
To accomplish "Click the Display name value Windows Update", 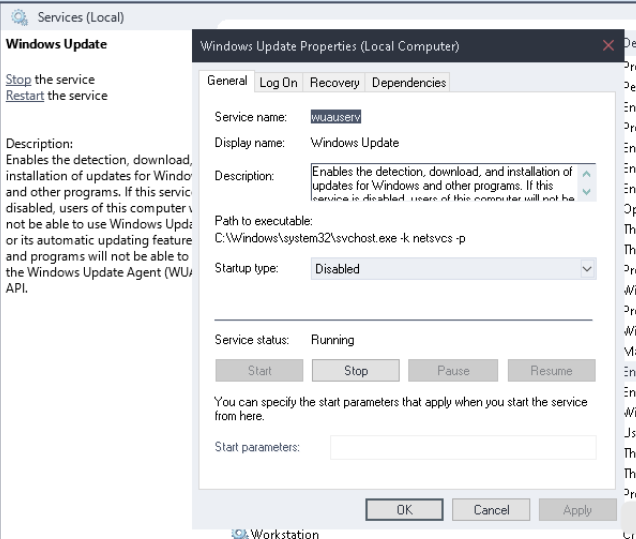I will (355, 143).
